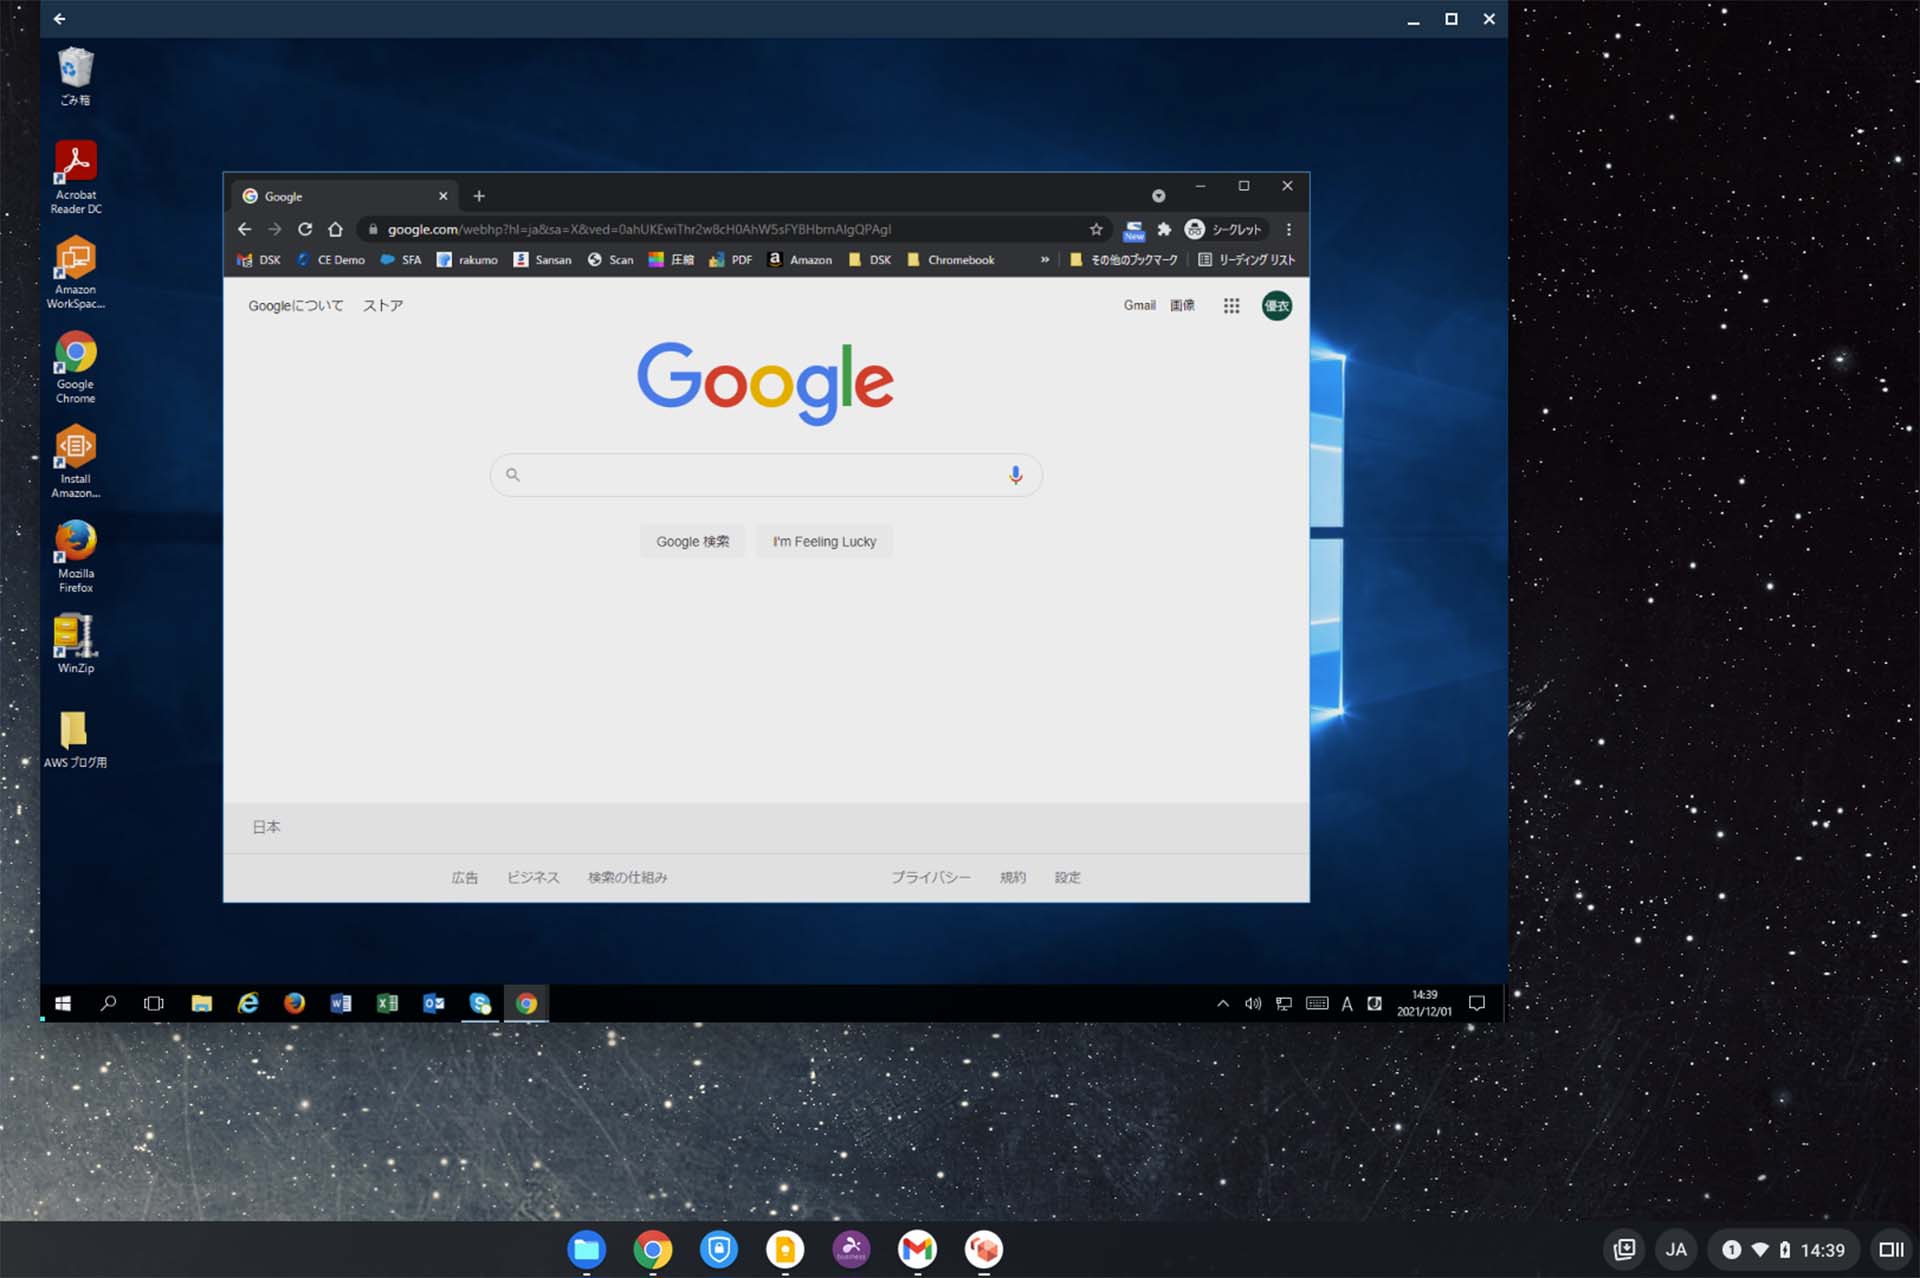Open Googleについて link
This screenshot has height=1278, width=1920.
[295, 305]
